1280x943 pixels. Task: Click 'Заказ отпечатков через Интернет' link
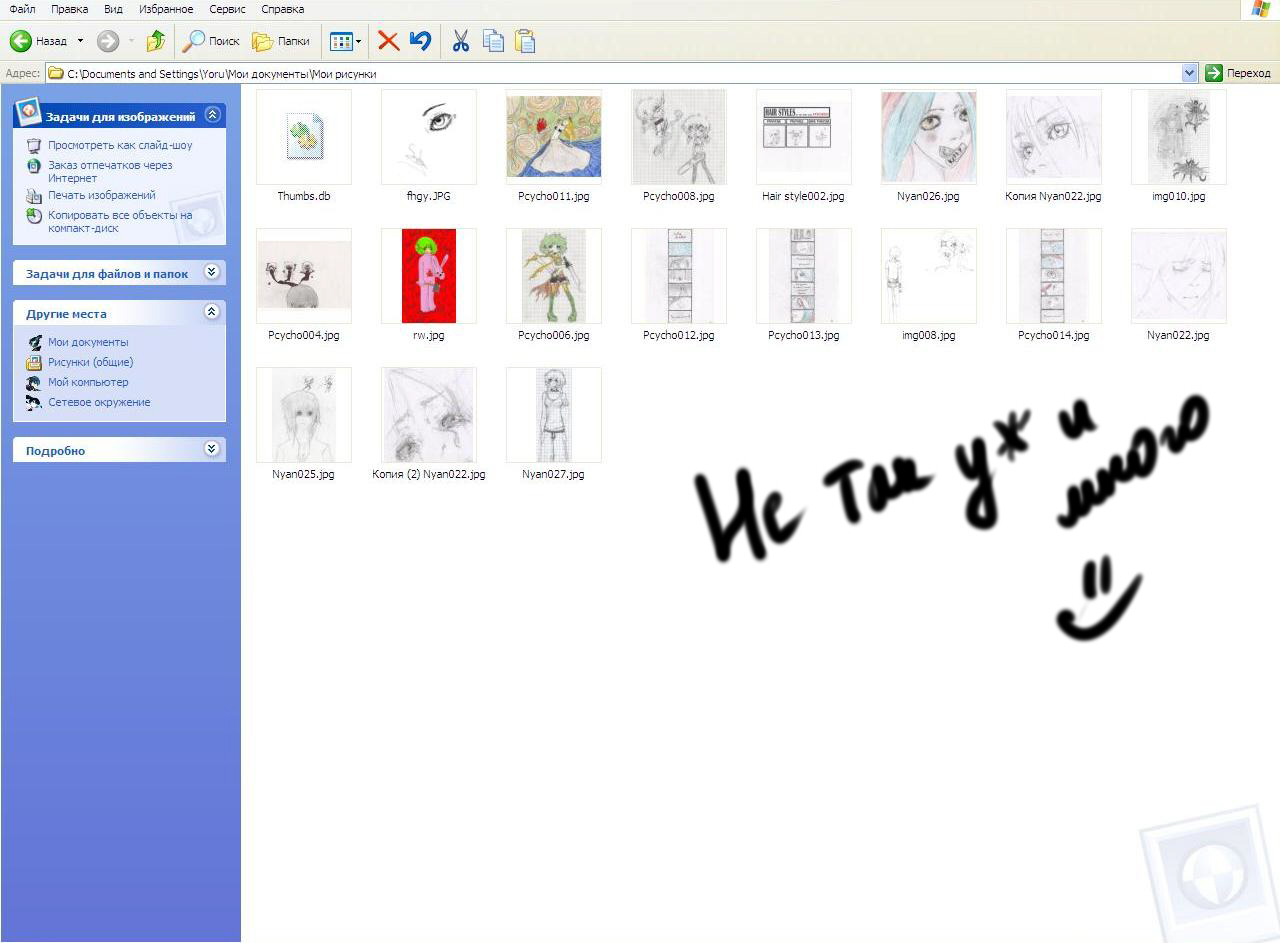coord(110,171)
